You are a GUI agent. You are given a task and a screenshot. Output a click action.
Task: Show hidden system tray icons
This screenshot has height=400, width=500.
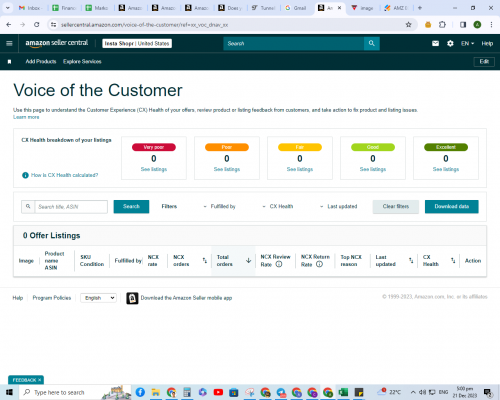pyautogui.click(x=413, y=392)
